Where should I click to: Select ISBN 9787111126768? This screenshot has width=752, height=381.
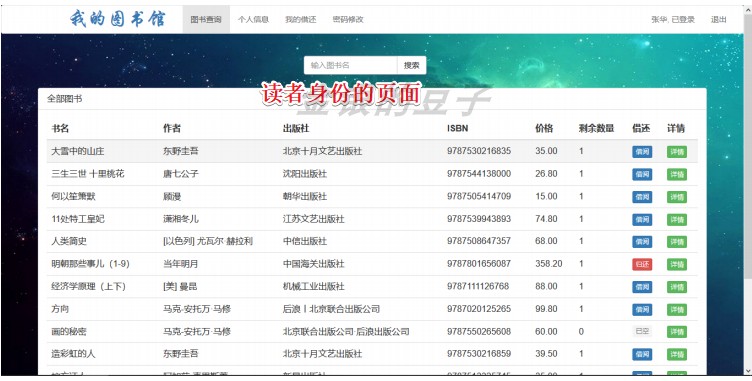tap(478, 286)
